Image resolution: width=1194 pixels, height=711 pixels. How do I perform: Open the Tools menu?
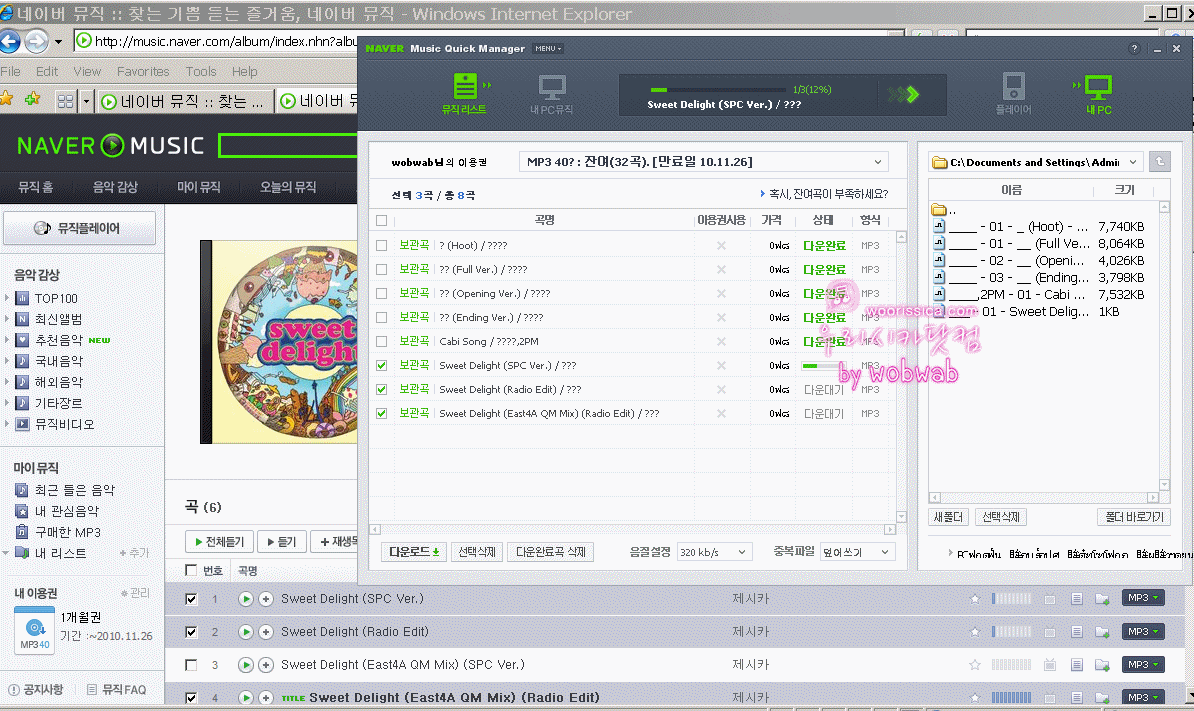click(201, 72)
